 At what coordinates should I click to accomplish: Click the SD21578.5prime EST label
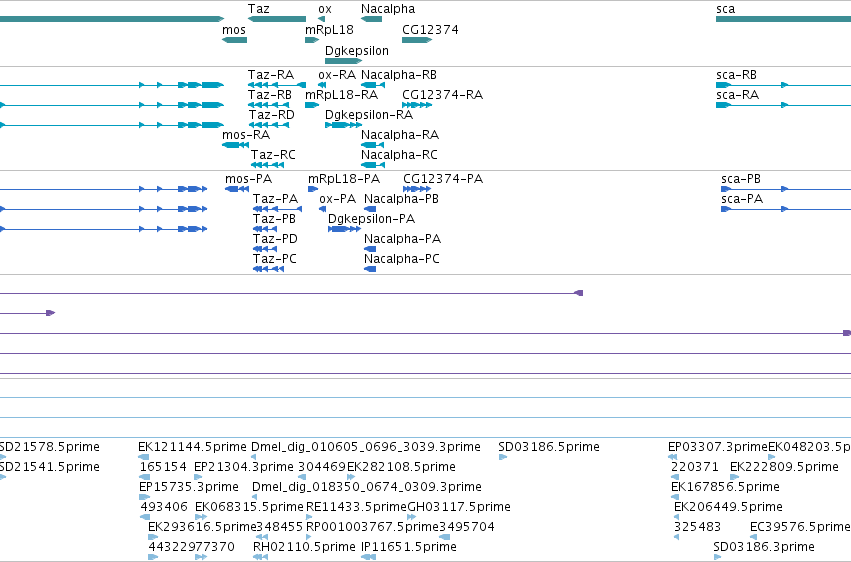point(49,446)
